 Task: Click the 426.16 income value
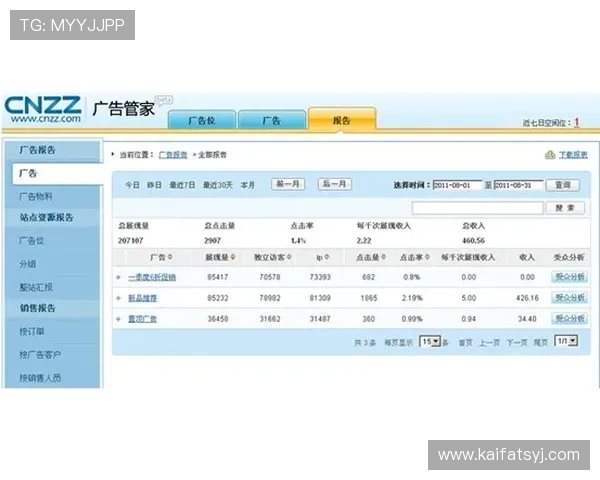coord(527,298)
